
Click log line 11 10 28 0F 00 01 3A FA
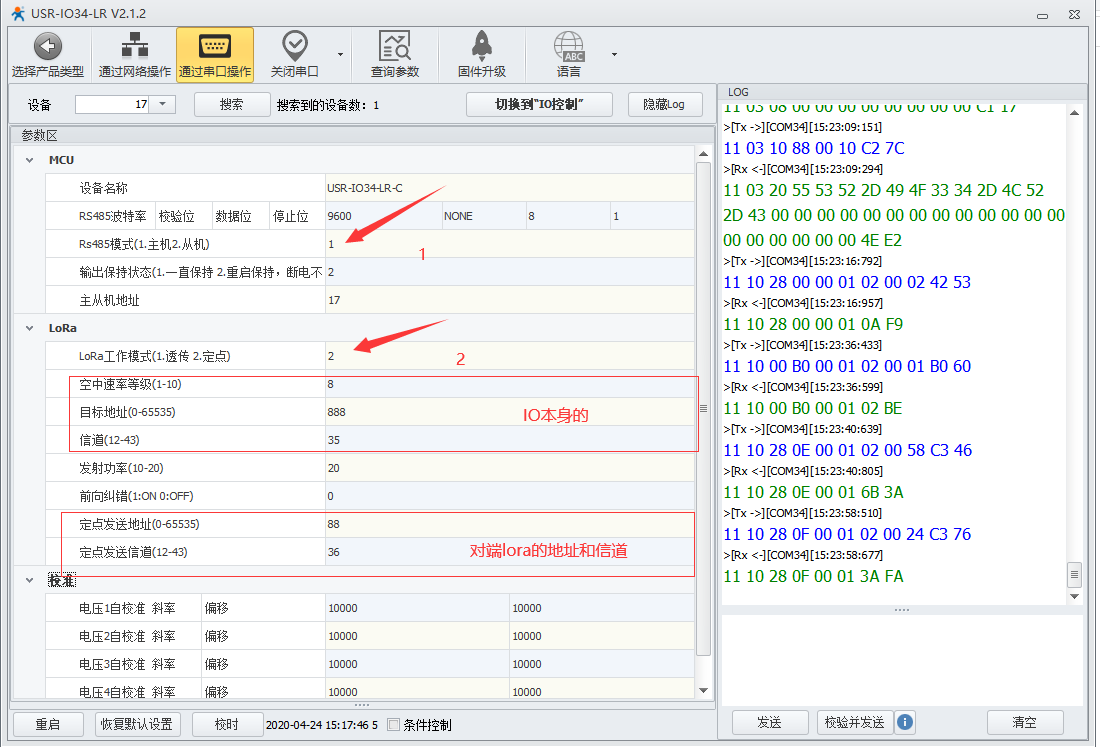(813, 576)
